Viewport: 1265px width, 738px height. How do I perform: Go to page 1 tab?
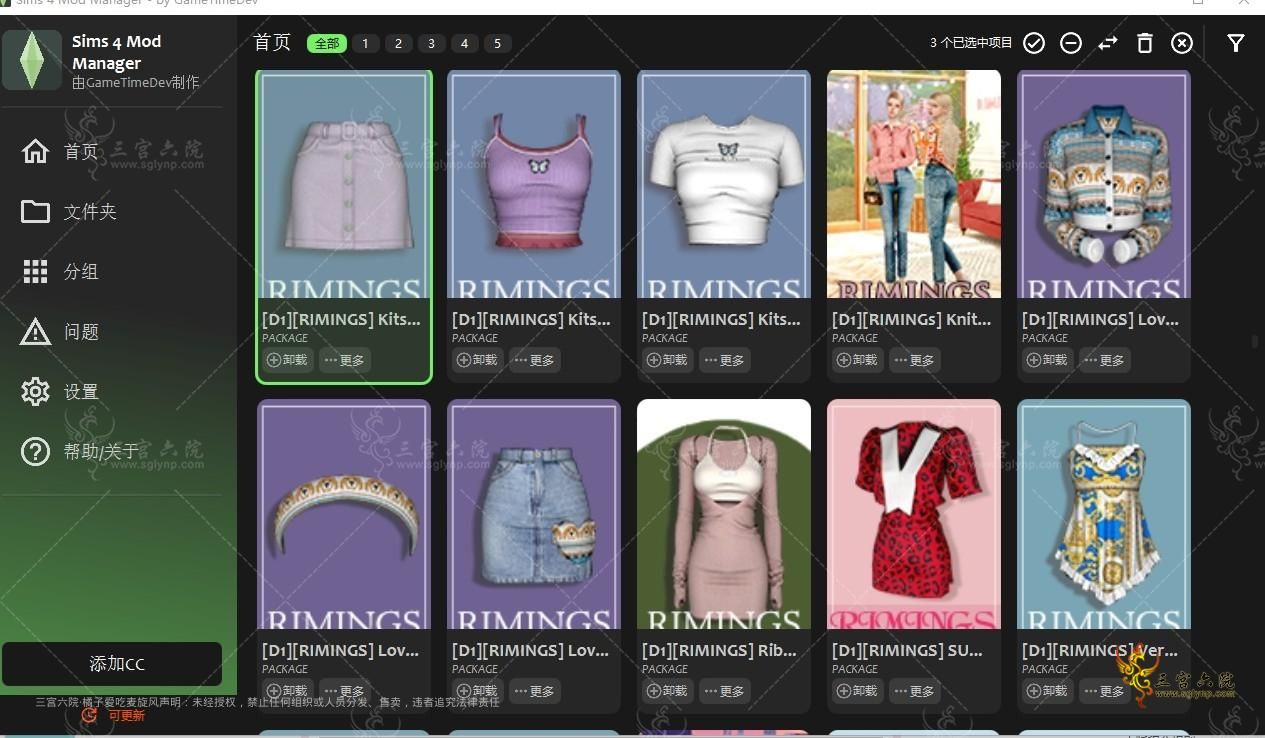click(365, 43)
